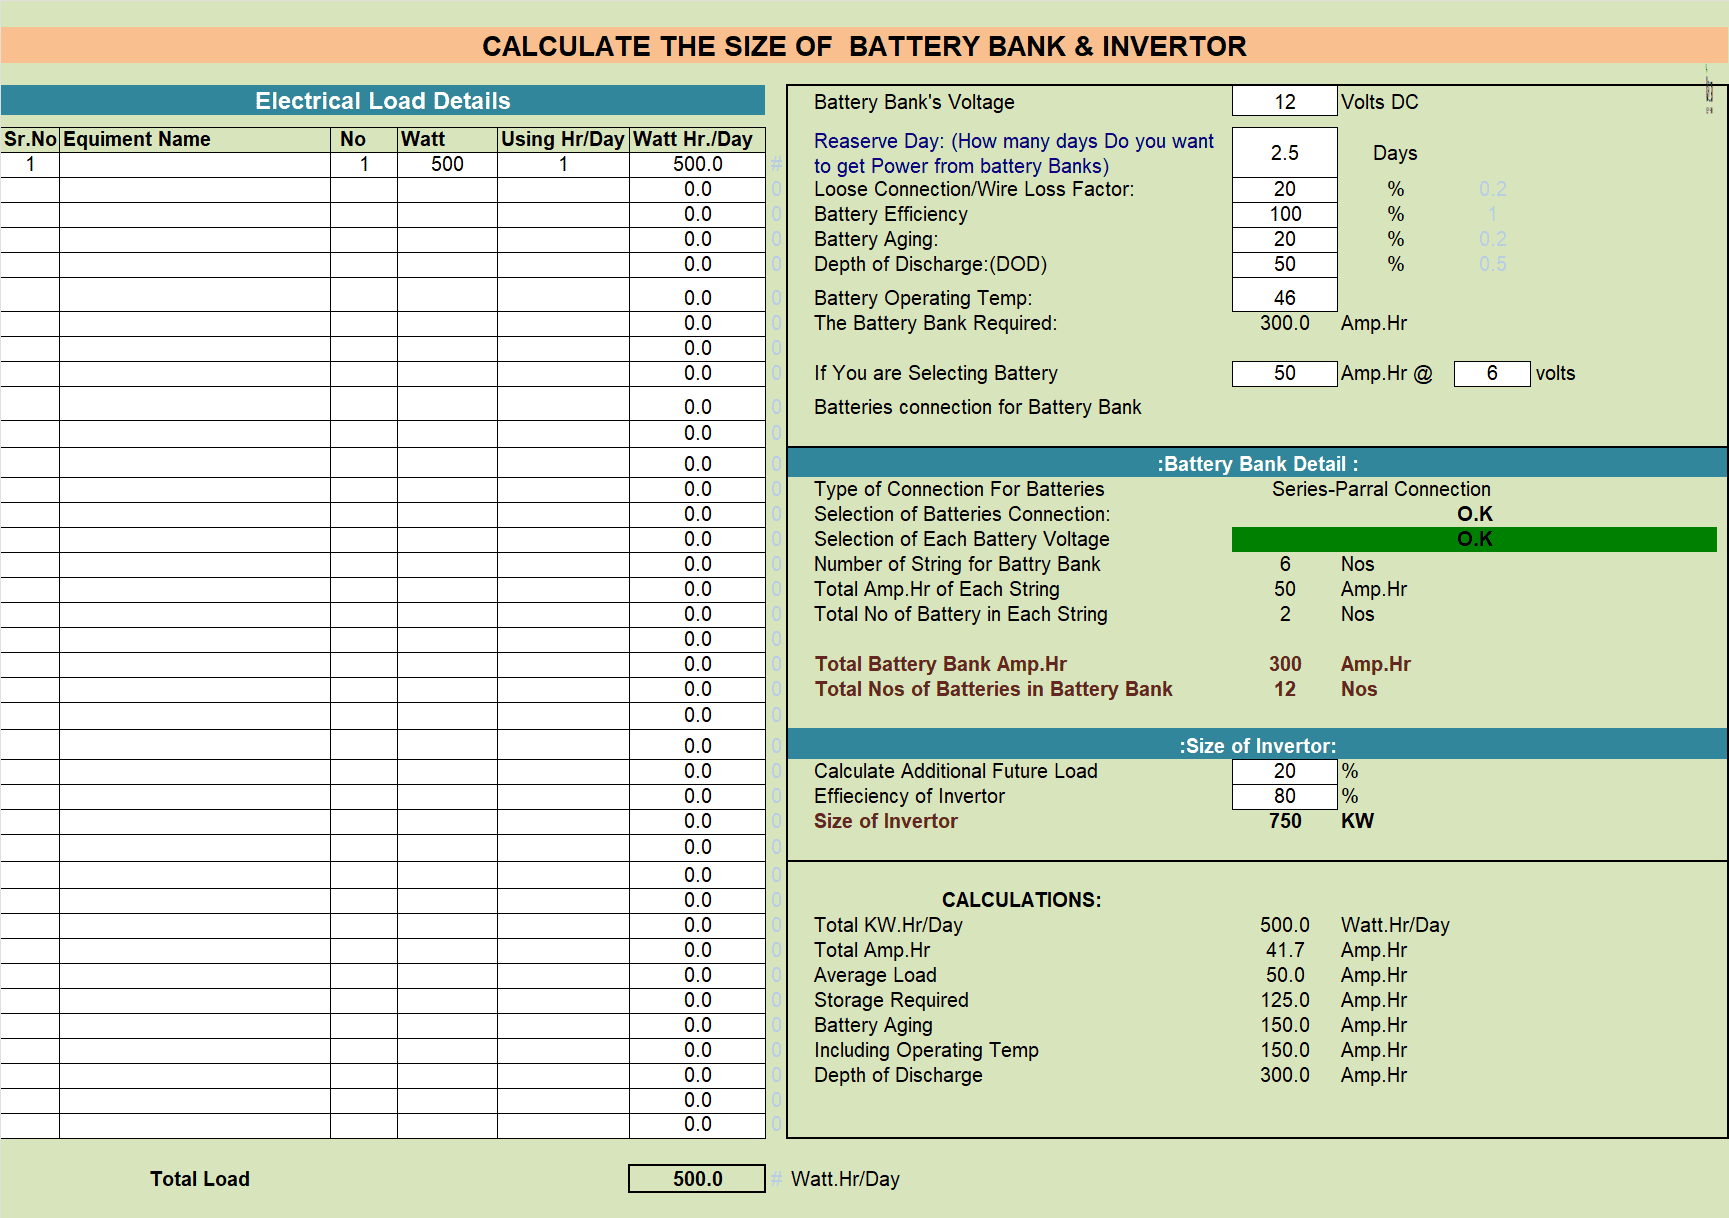Click the Reserve Day value field showing 2.5
Screen dimensions: 1729x1218
(x=1284, y=153)
